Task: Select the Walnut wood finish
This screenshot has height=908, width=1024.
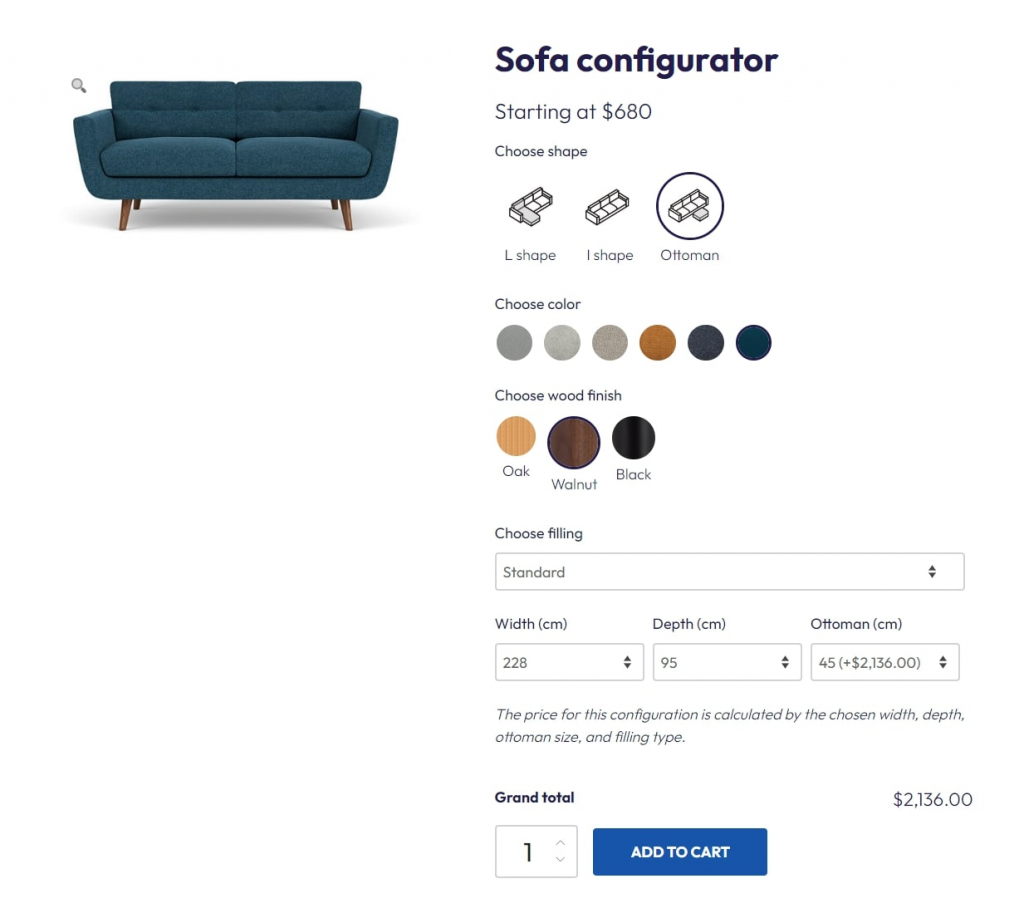Action: pos(573,441)
